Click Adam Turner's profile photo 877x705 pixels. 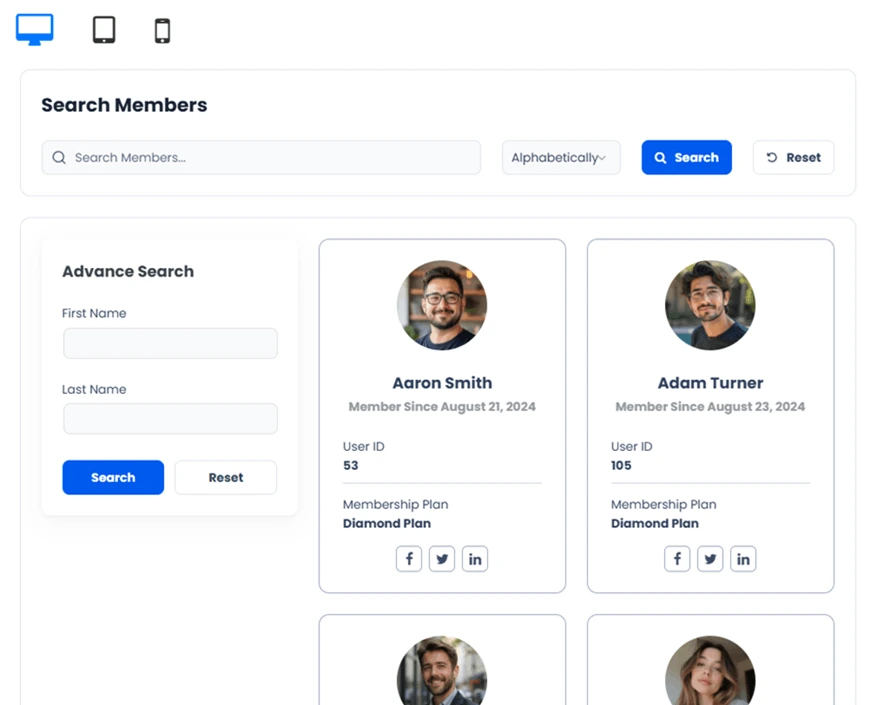click(x=710, y=305)
